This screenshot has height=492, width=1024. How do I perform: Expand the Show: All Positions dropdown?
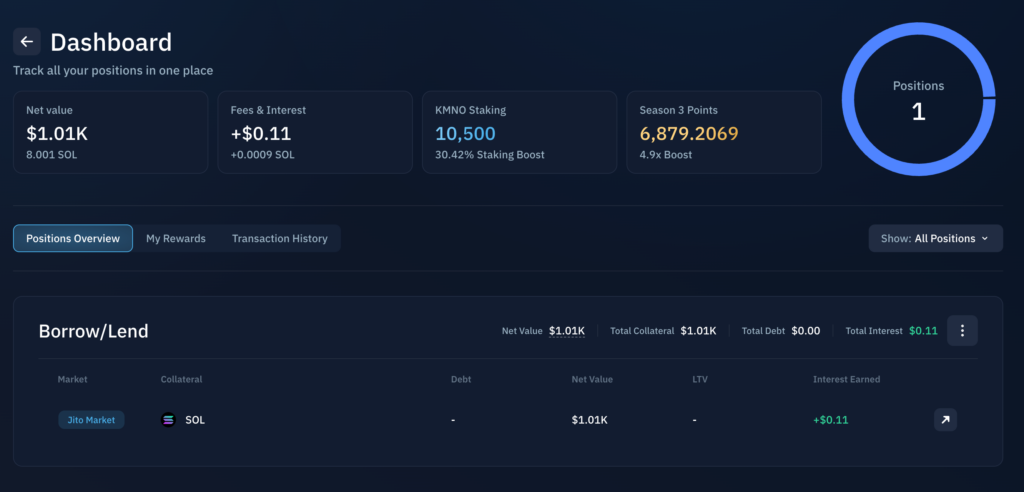[935, 239]
